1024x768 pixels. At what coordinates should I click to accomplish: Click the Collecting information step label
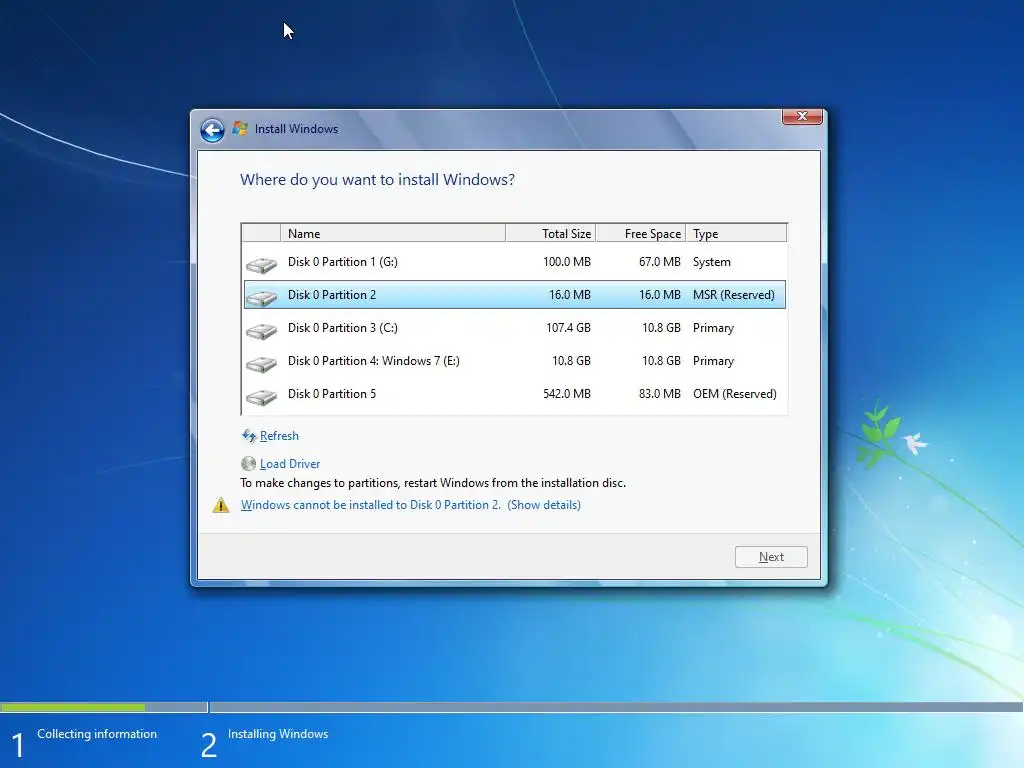[97, 734]
